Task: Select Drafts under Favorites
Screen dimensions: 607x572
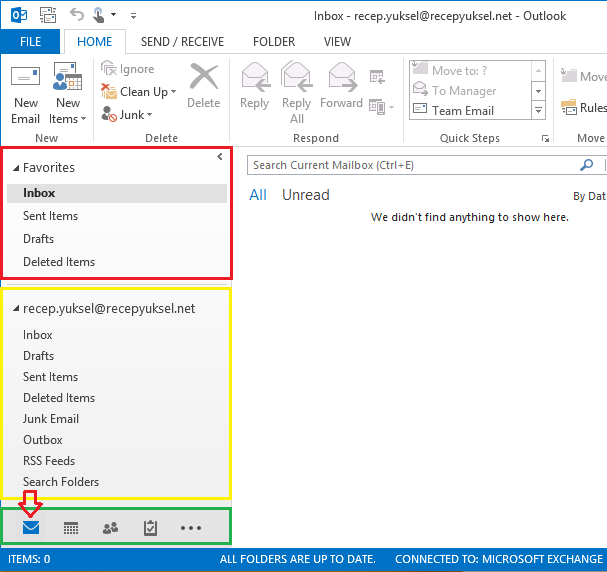Action: click(x=117, y=238)
